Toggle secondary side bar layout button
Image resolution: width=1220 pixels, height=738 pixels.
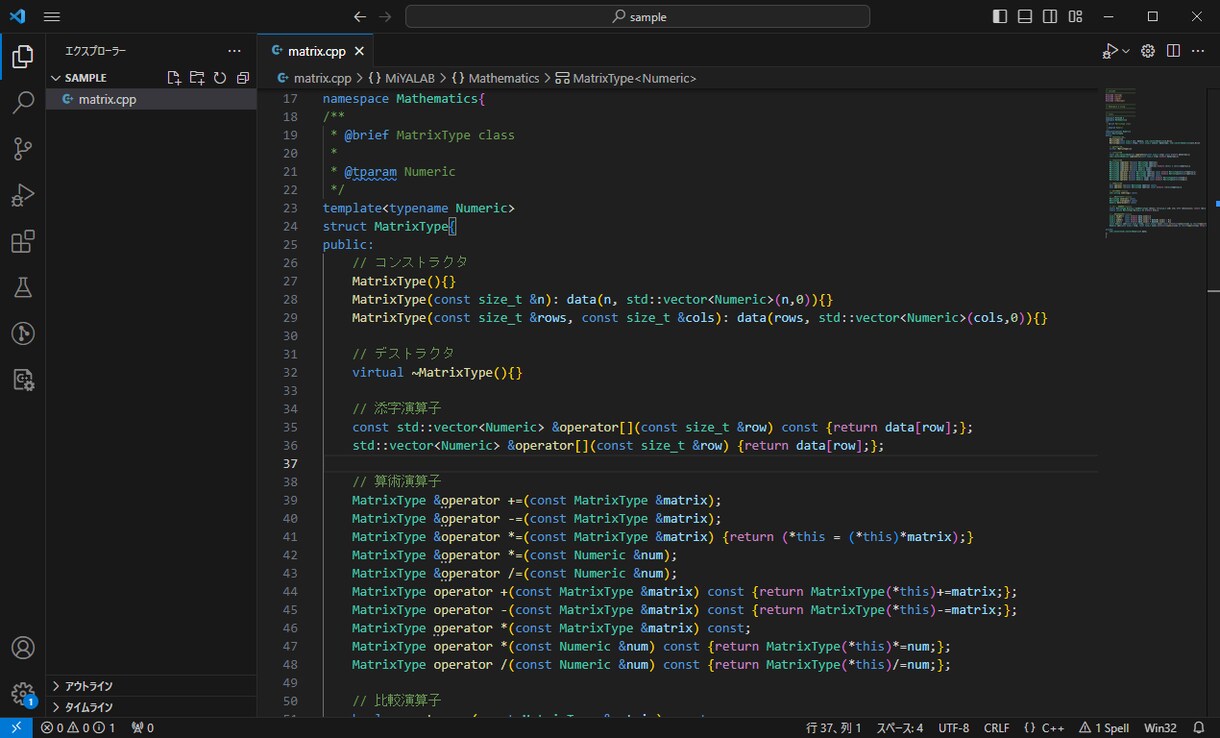point(1050,16)
